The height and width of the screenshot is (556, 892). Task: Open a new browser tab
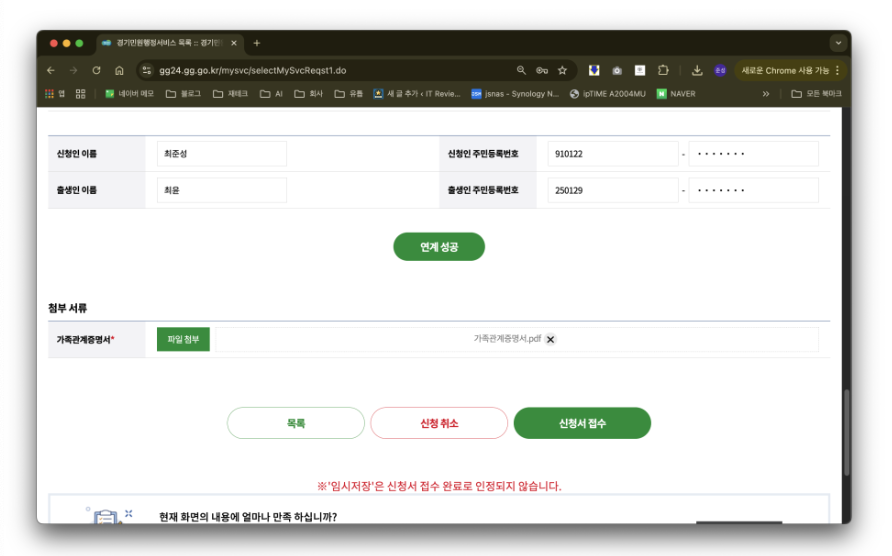pyautogui.click(x=257, y=43)
